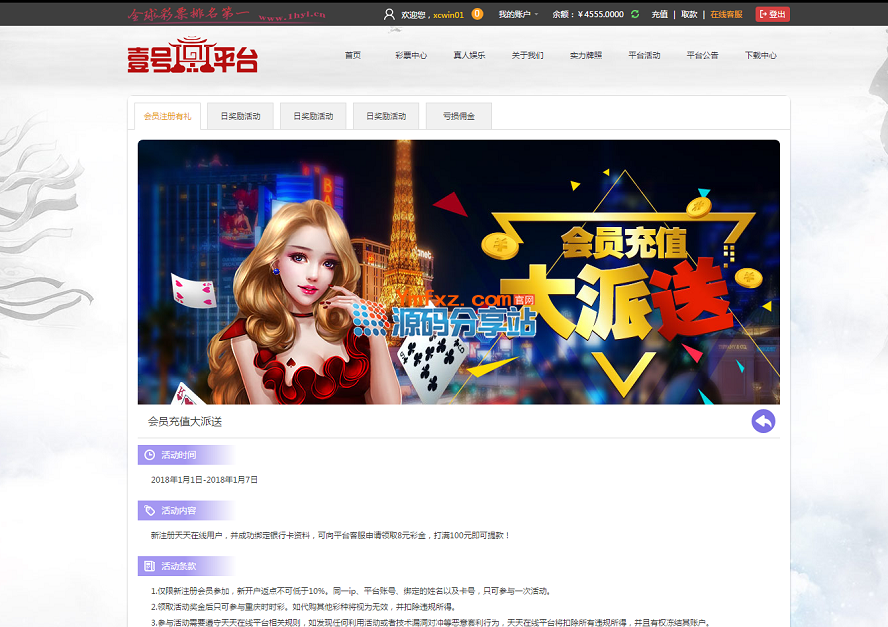Switch to the 会员注册有礼 tab
The image size is (888, 627).
[167, 116]
